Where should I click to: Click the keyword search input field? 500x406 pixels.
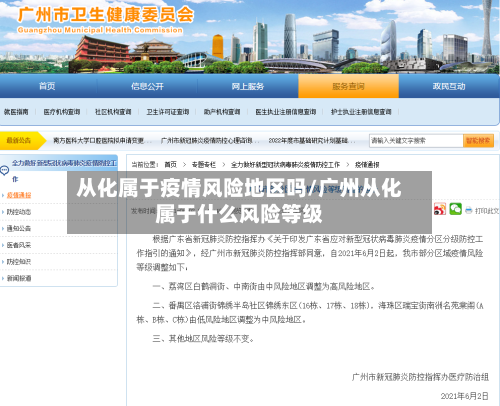(x=416, y=141)
